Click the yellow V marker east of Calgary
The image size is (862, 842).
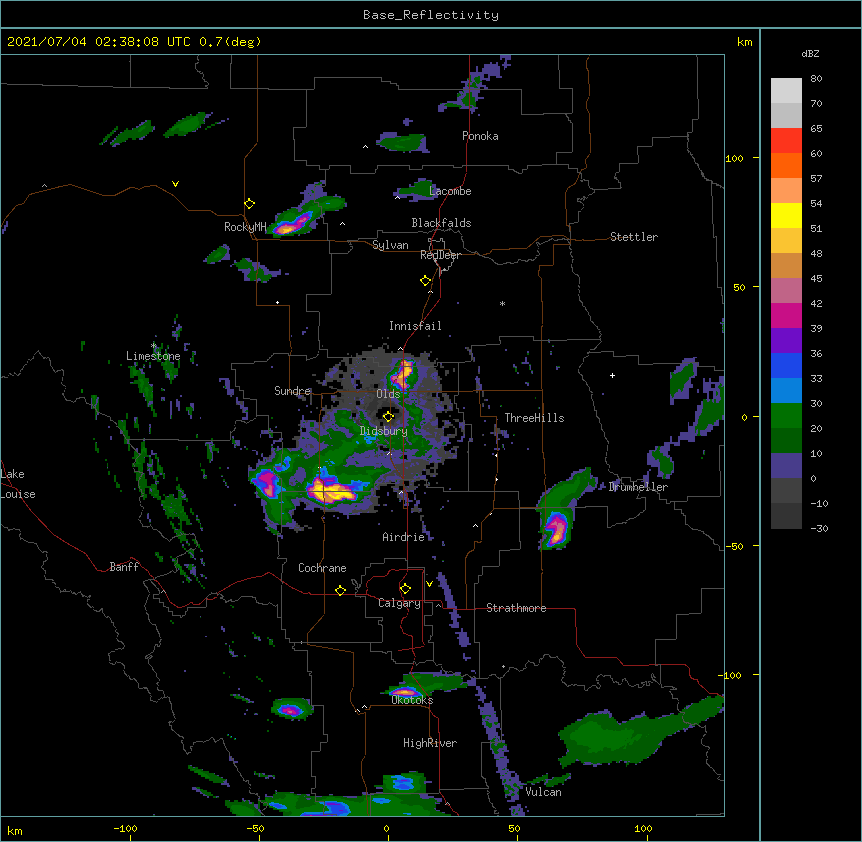pyautogui.click(x=429, y=584)
